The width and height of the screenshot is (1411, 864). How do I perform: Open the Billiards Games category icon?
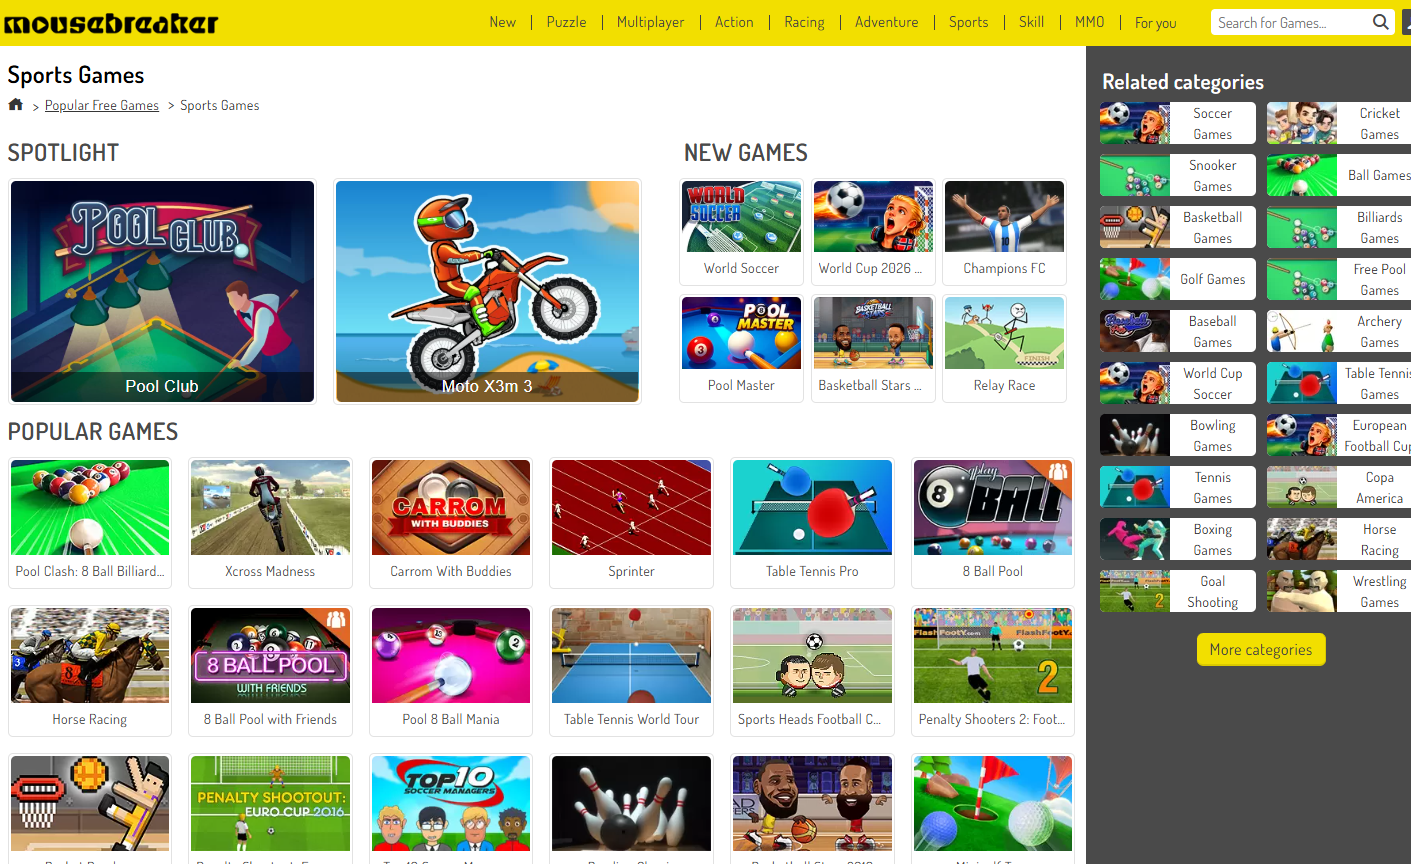[1302, 228]
